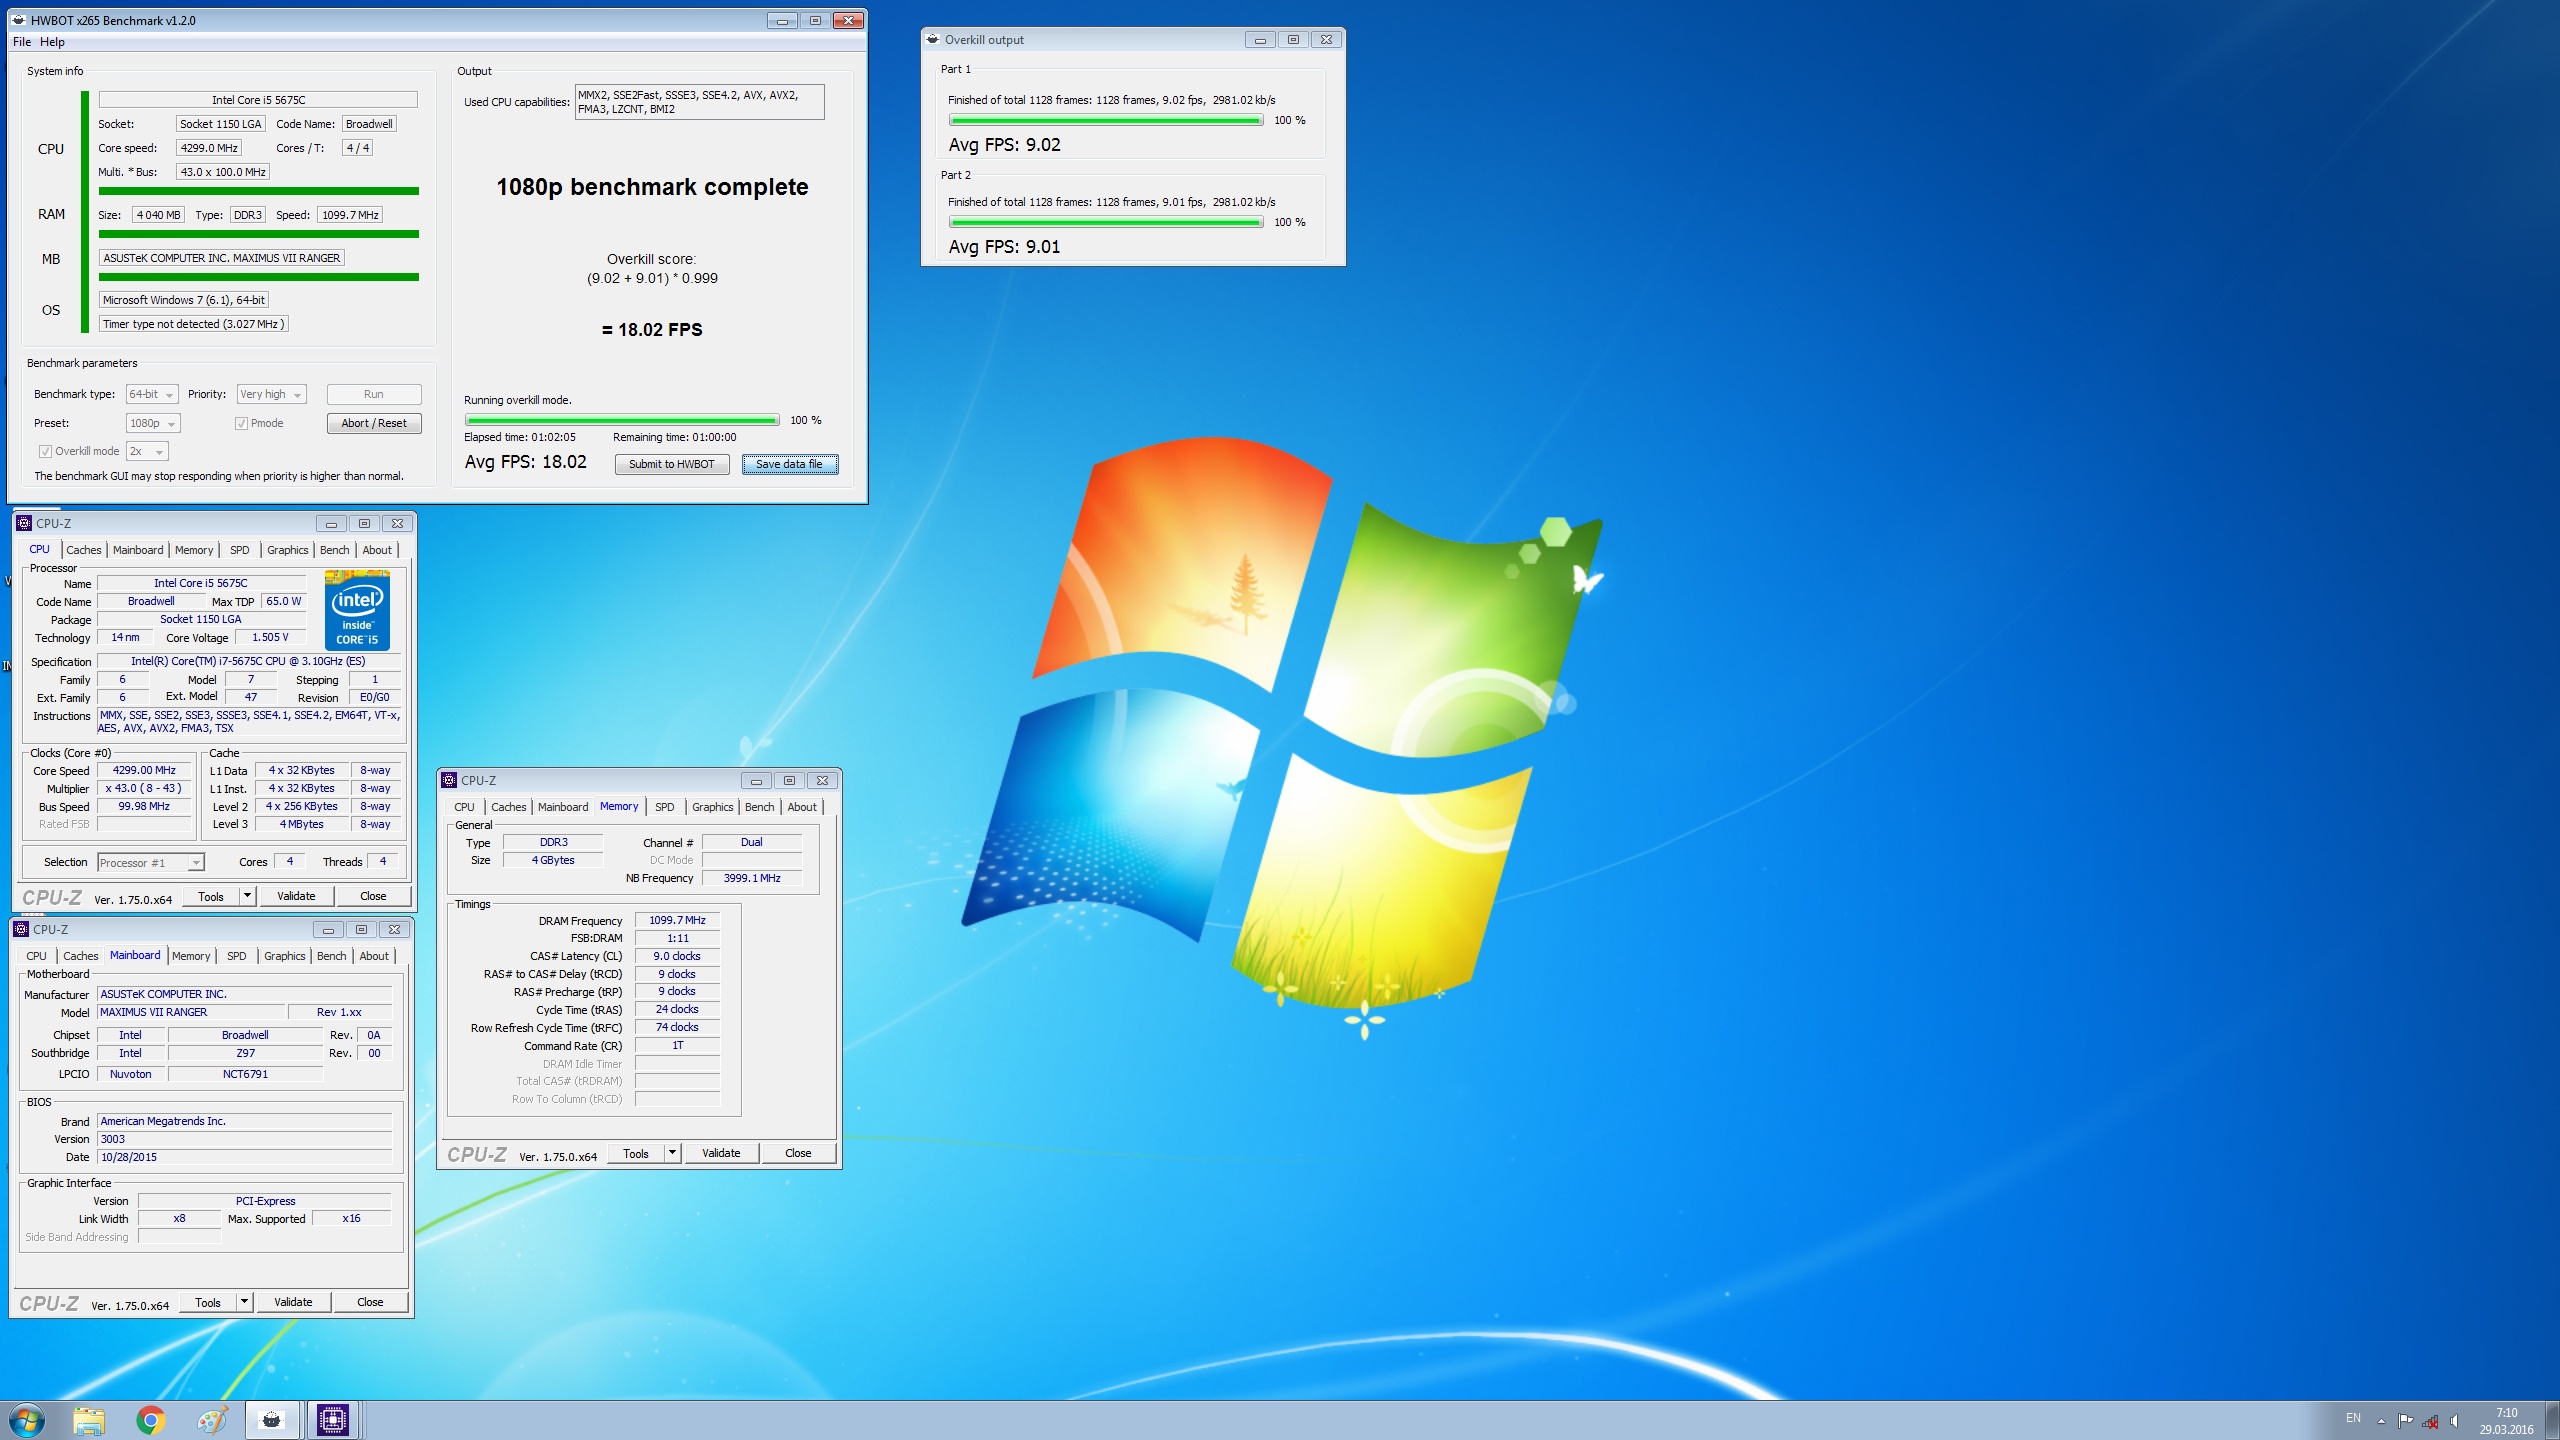Screen dimensions: 2560x1440
Task: Select the CPU-Z taskbar icon
Action: [x=332, y=1420]
